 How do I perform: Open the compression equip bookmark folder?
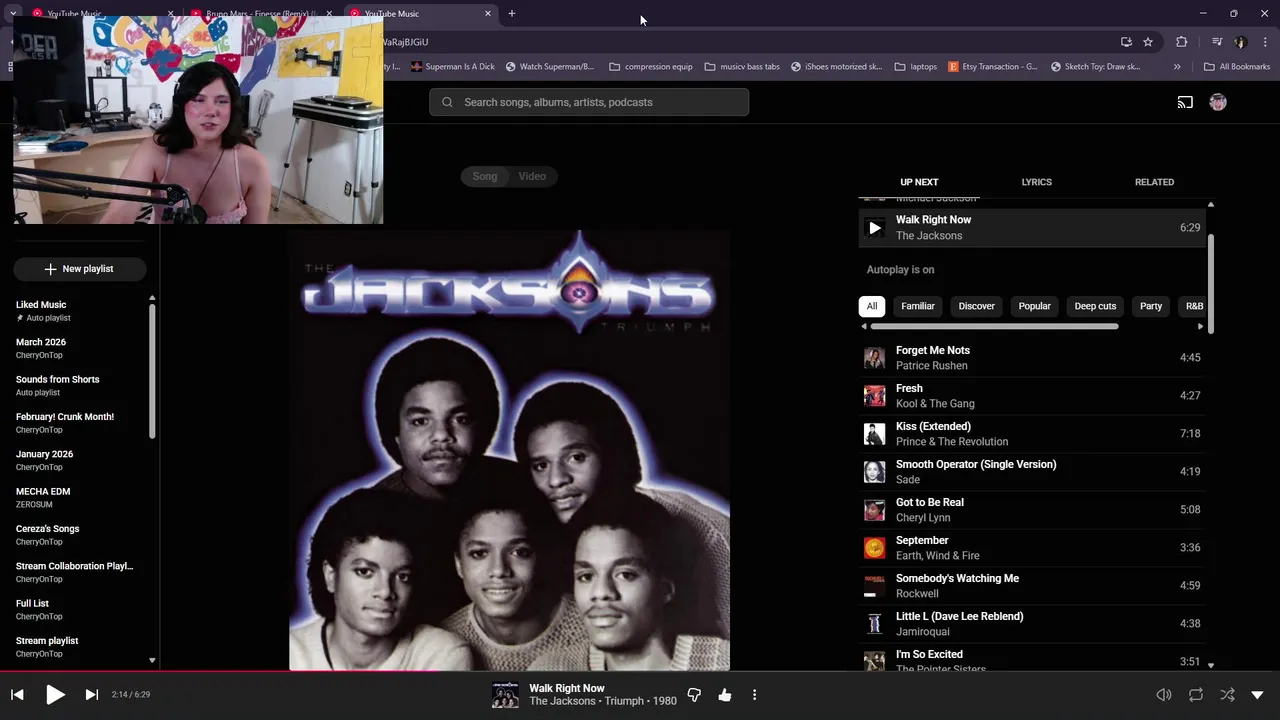[x=650, y=67]
